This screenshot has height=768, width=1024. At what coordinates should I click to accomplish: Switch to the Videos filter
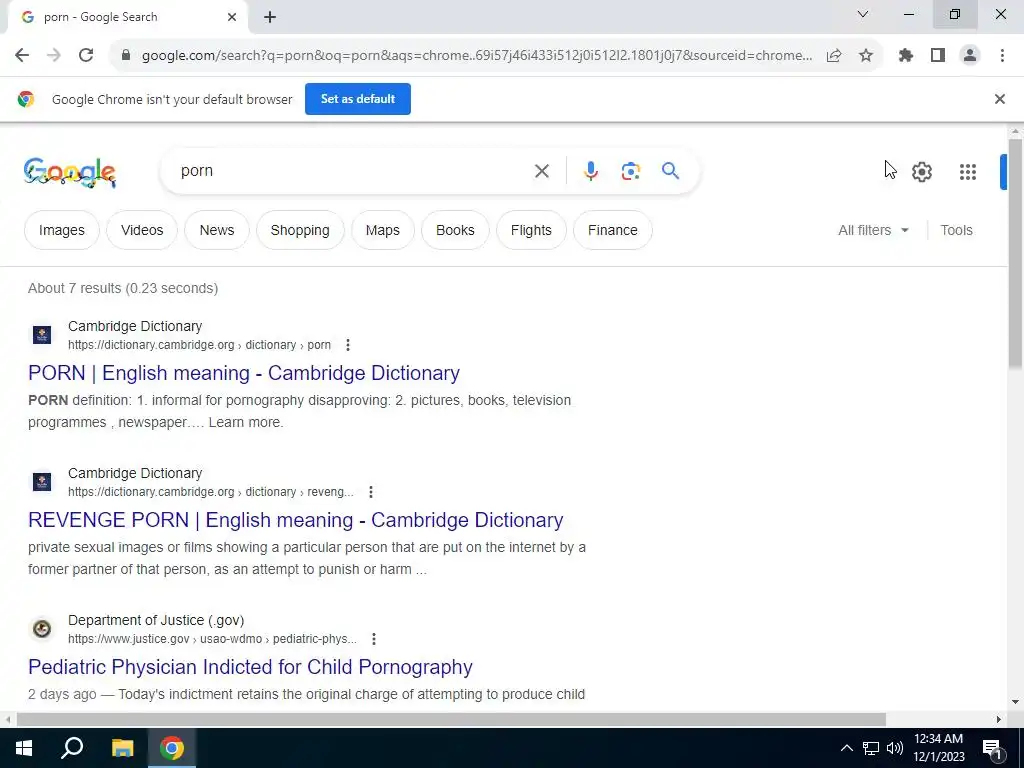(x=142, y=230)
